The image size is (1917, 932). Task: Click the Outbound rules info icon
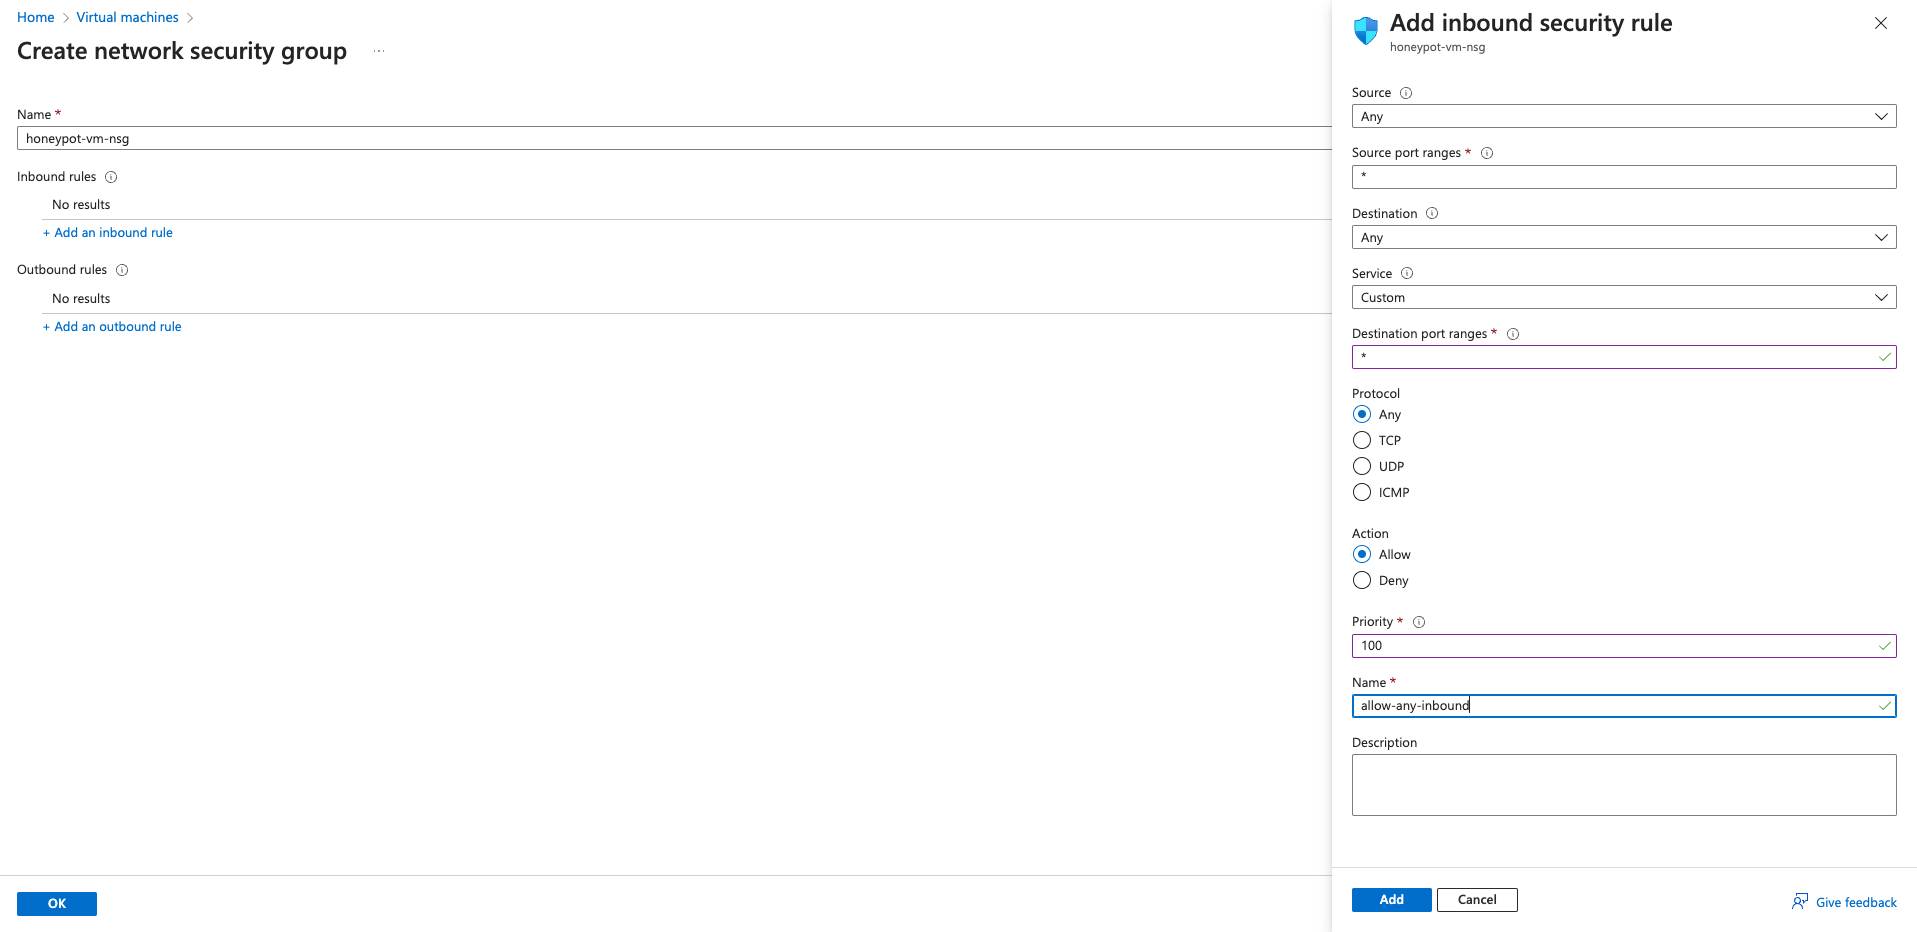pos(122,270)
